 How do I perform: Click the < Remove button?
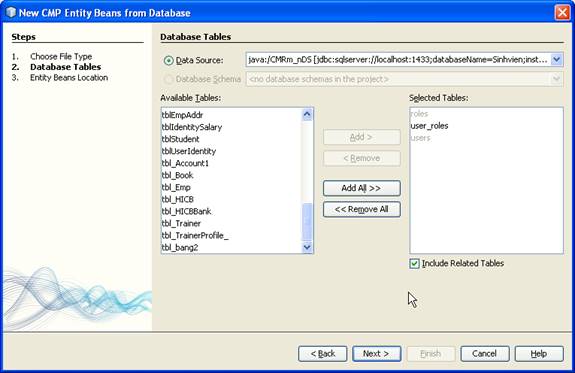[x=362, y=158]
